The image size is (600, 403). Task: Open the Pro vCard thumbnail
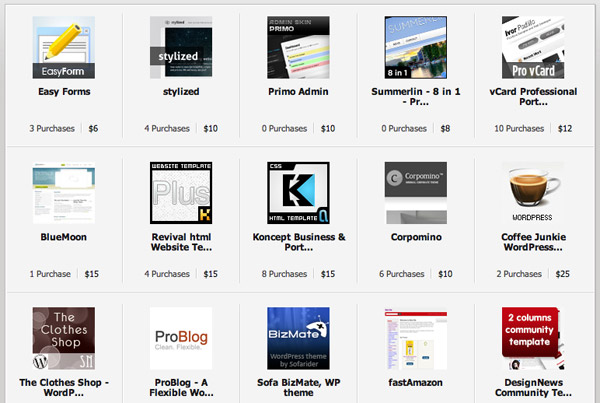[533, 47]
